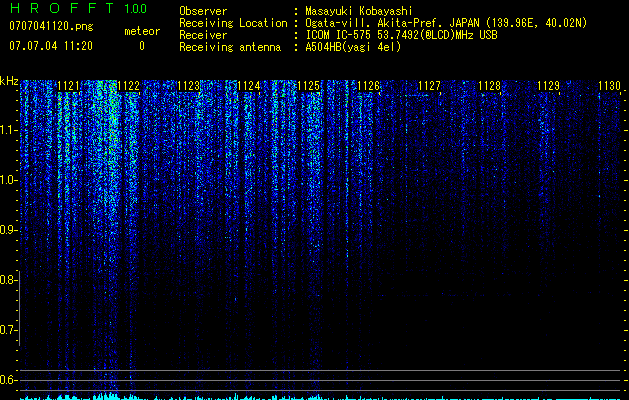Click the 0.8 kHz axis label

coord(8,280)
